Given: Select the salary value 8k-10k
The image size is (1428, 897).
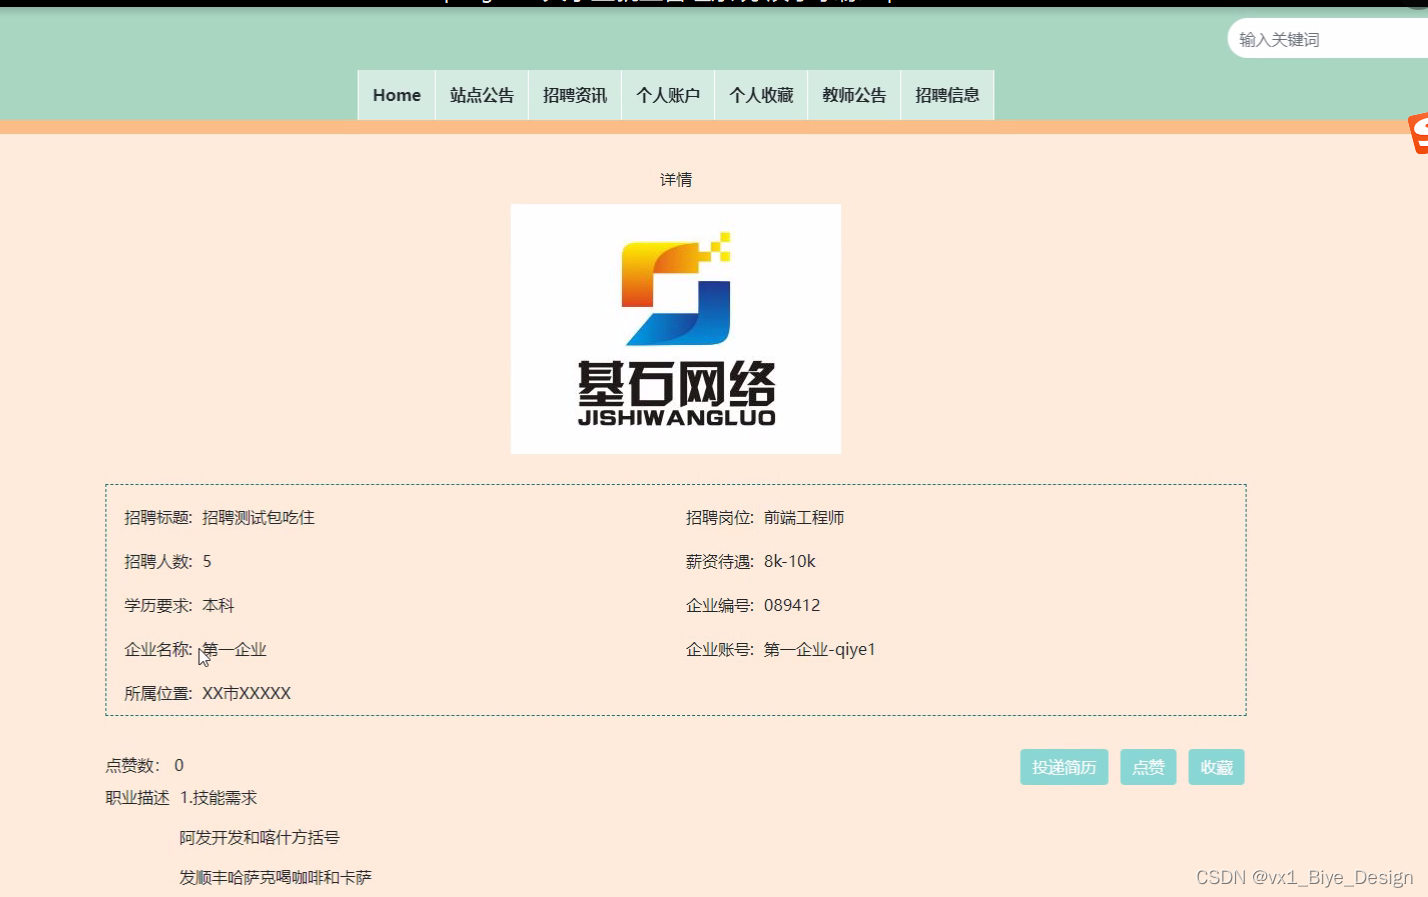Looking at the screenshot, I should click(x=790, y=562).
